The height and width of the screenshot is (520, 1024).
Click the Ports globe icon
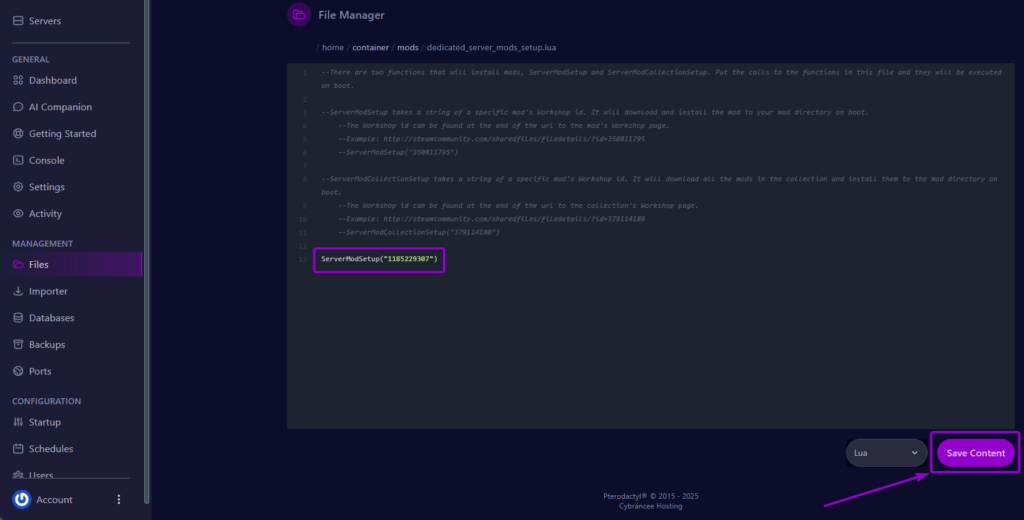tap(18, 371)
